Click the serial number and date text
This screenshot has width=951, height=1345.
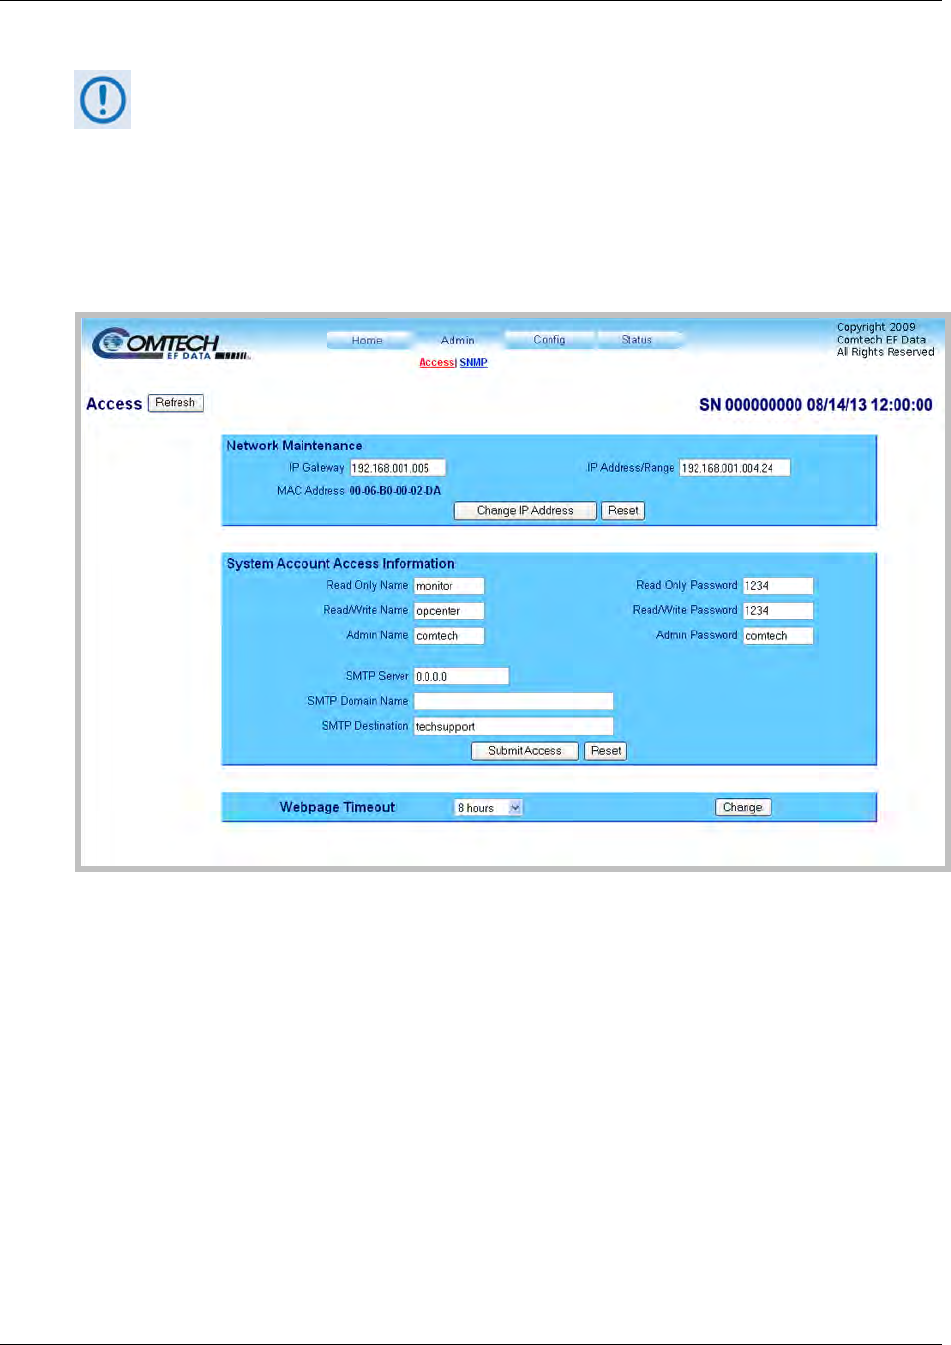click(x=816, y=405)
